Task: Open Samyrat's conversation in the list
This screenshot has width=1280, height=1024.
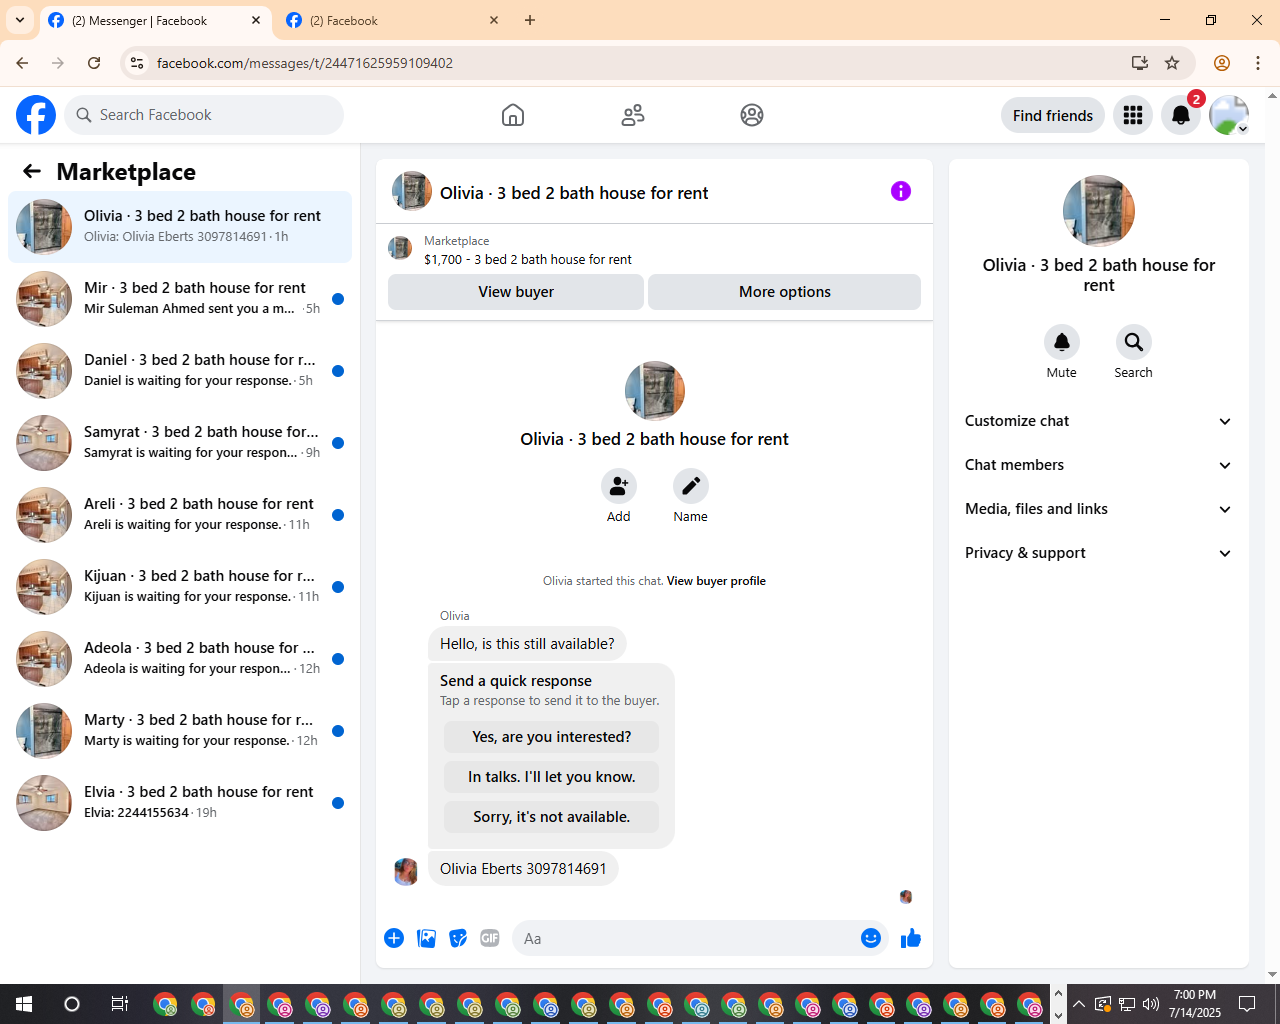Action: pos(180,443)
